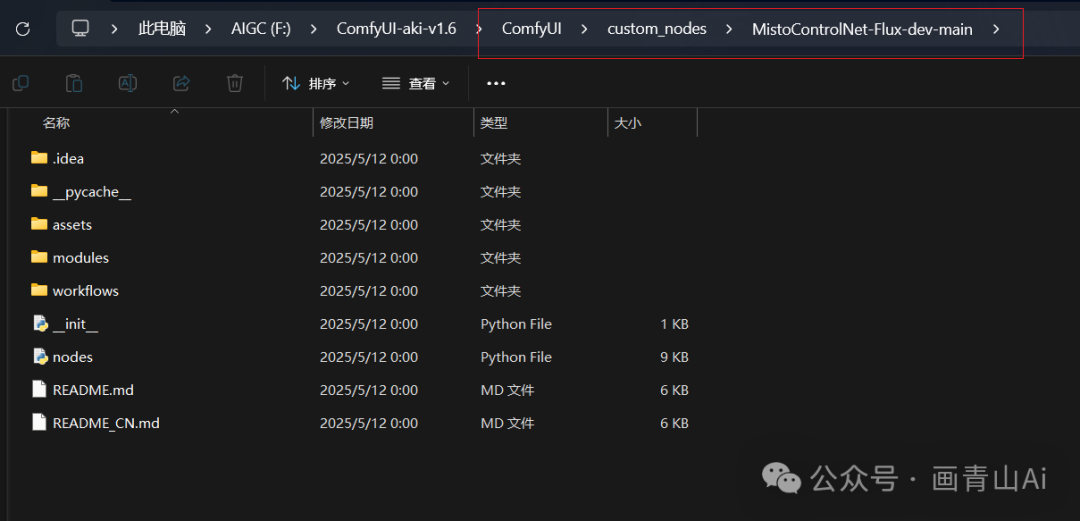This screenshot has width=1080, height=521.
Task: Sort by 类型 column header
Action: point(494,123)
